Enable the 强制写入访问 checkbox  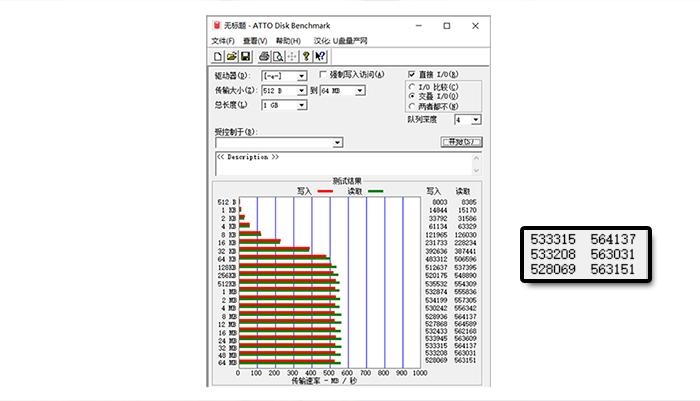tap(323, 74)
